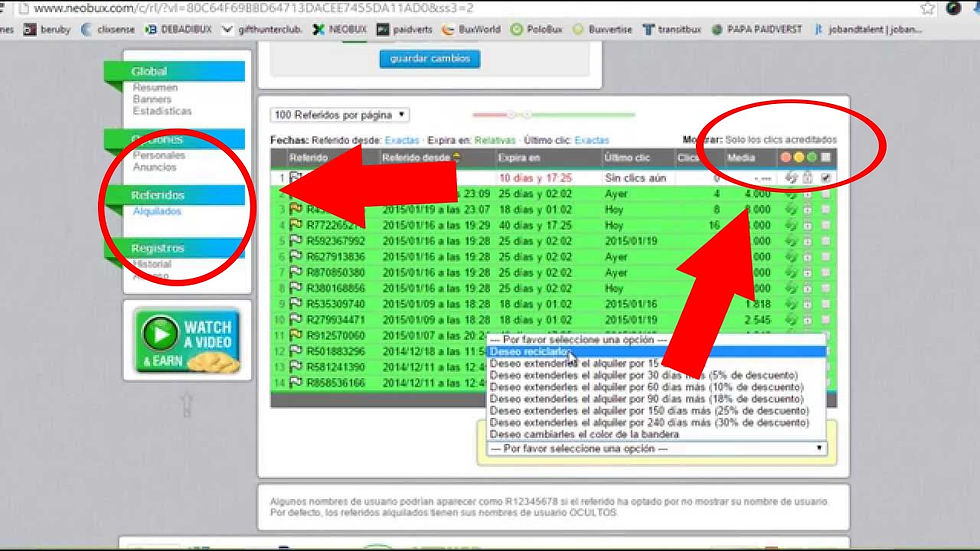
Task: Sort the table by the 'Expira en' column
Action: tap(519, 157)
